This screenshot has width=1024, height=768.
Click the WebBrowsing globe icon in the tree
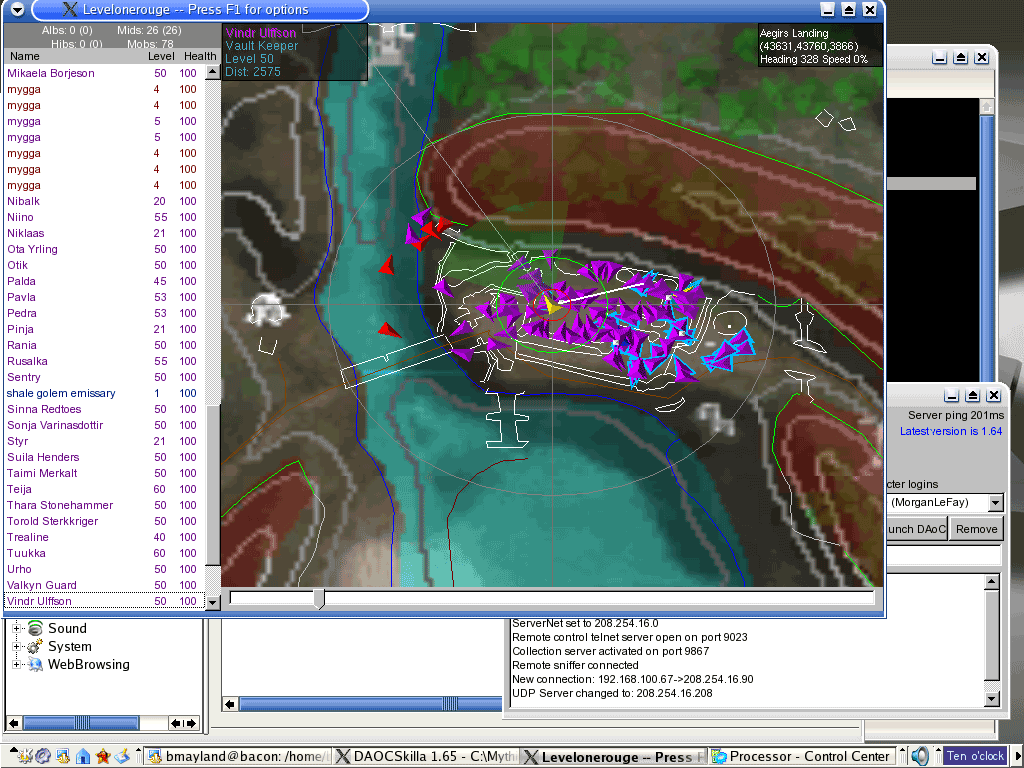pyautogui.click(x=35, y=664)
